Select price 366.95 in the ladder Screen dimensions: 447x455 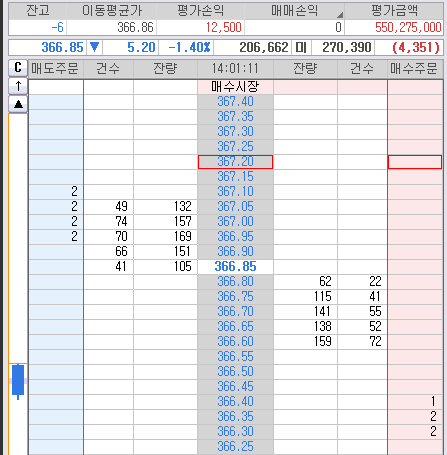tap(235, 236)
